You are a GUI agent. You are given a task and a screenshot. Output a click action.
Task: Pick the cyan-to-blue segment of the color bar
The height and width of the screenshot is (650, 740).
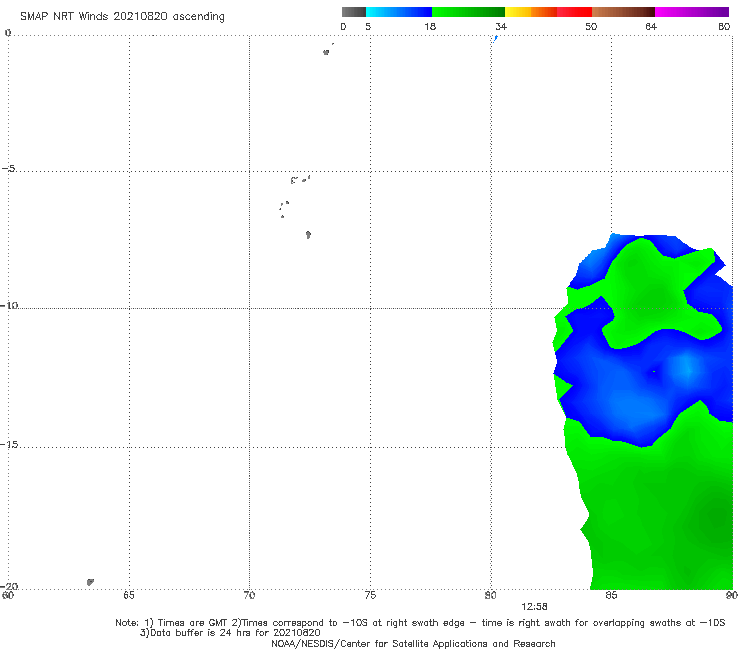coord(399,12)
